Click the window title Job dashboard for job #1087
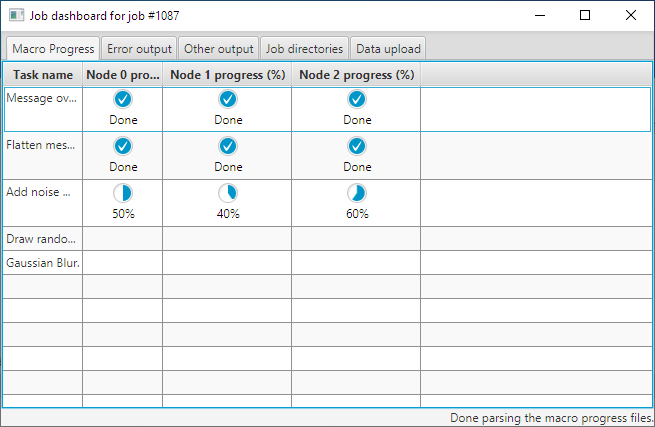This screenshot has width=655, height=427. [x=104, y=16]
